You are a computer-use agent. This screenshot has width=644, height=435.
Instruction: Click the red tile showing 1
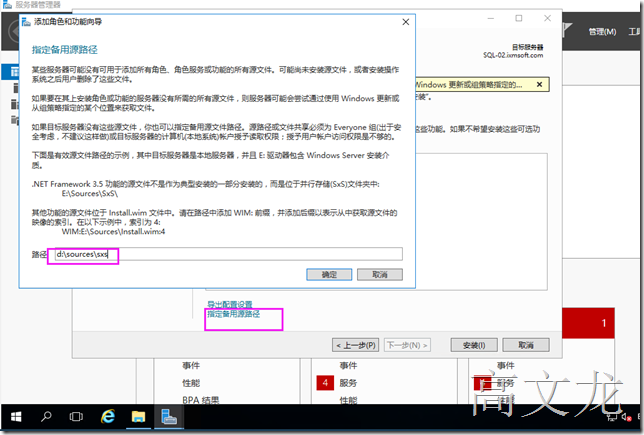point(589,323)
